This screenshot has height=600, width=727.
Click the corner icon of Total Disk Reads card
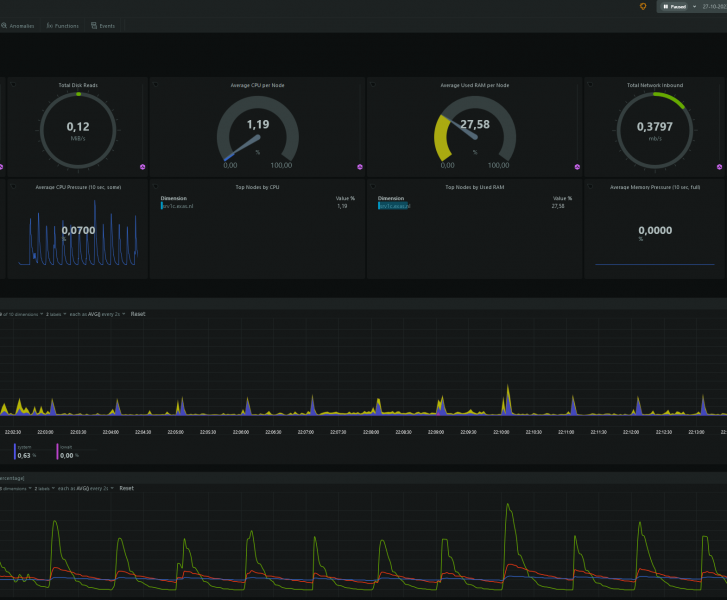[x=13, y=84]
